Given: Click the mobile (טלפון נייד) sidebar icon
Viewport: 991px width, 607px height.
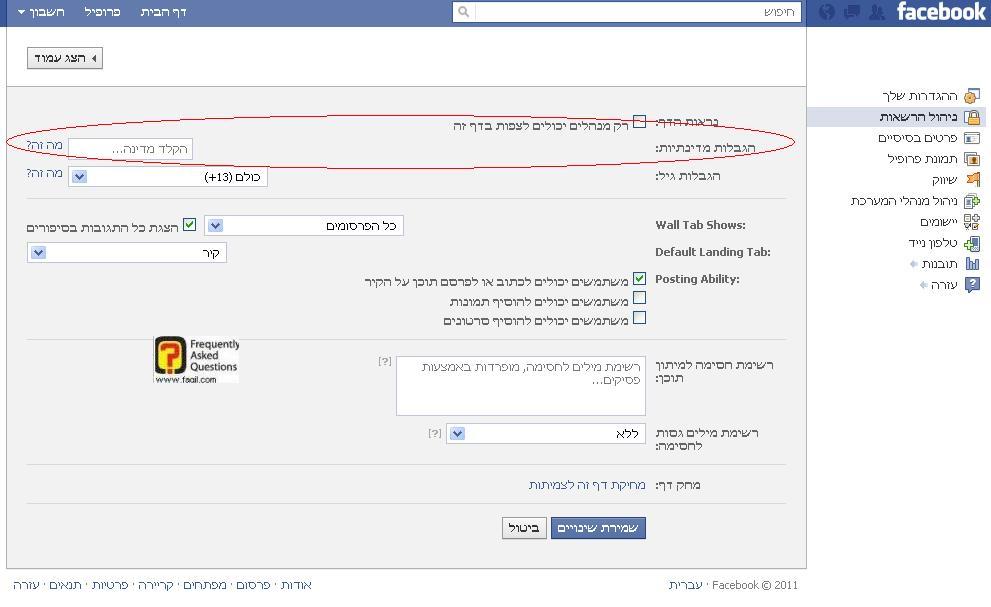Looking at the screenshot, I should click(971, 243).
